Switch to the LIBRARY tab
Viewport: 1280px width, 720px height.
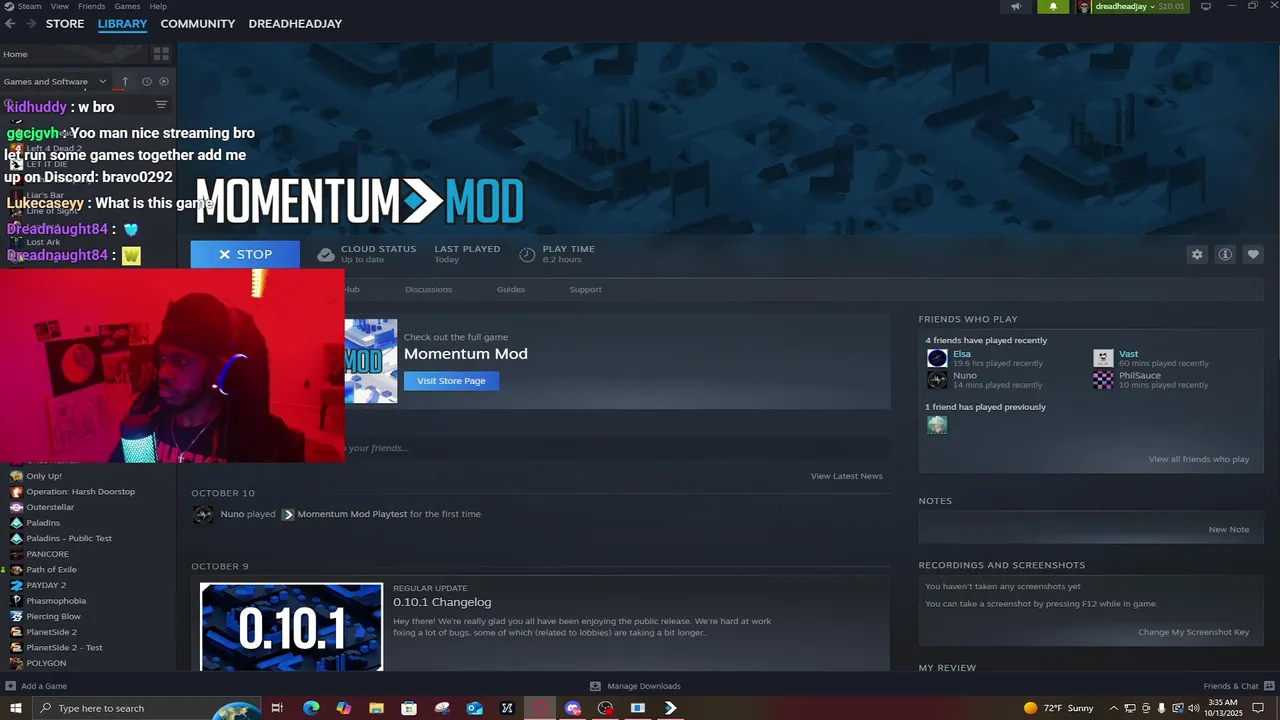(122, 24)
